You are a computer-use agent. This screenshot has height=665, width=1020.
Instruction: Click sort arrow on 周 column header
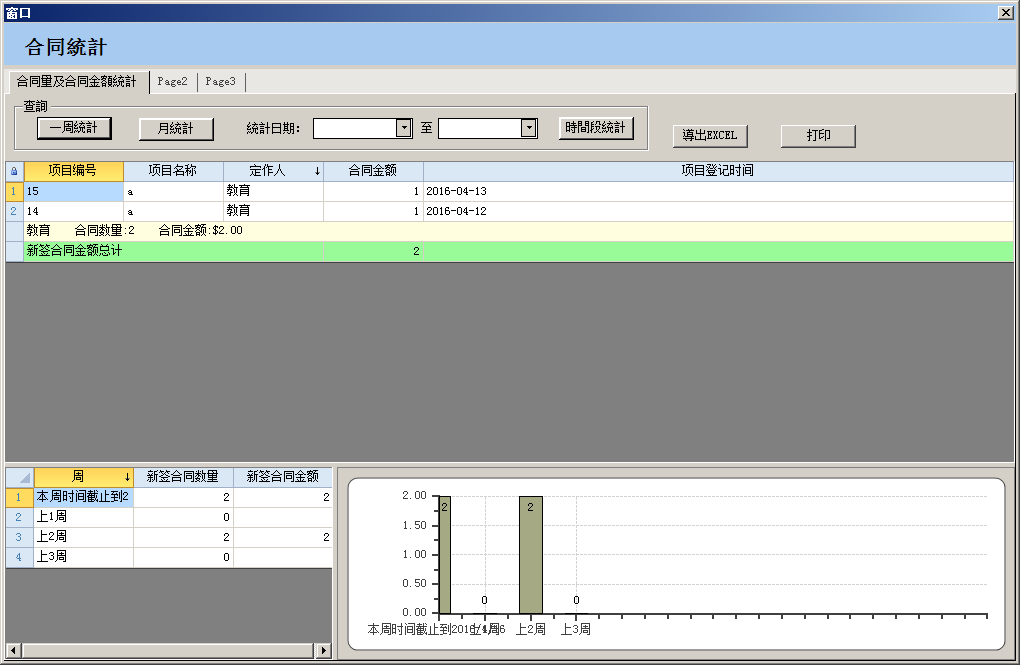(127, 477)
